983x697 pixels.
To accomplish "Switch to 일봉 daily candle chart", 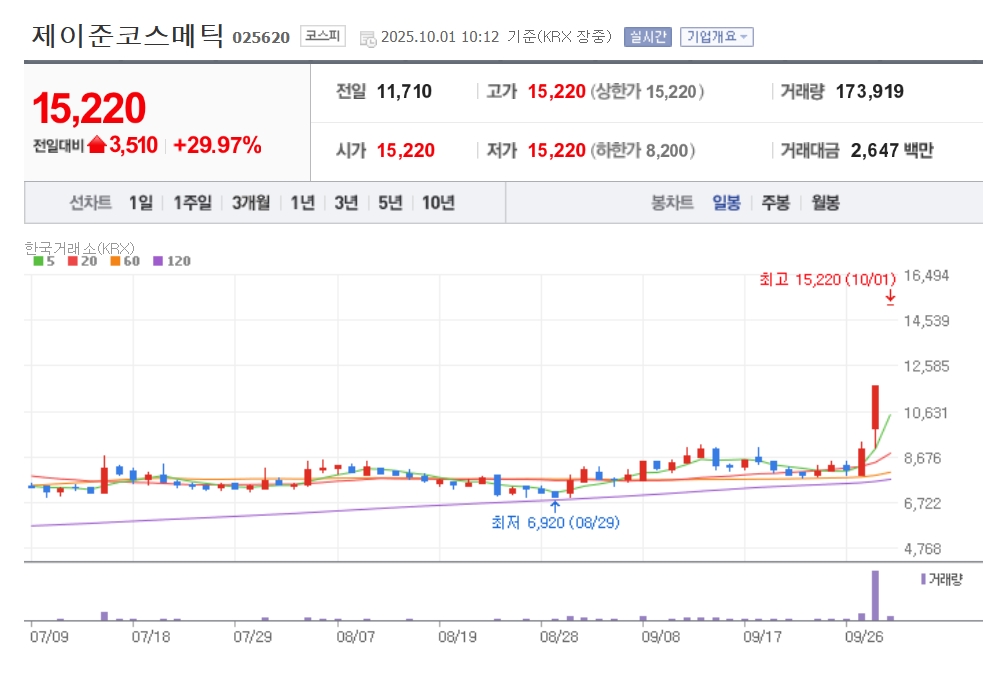I will coord(727,202).
